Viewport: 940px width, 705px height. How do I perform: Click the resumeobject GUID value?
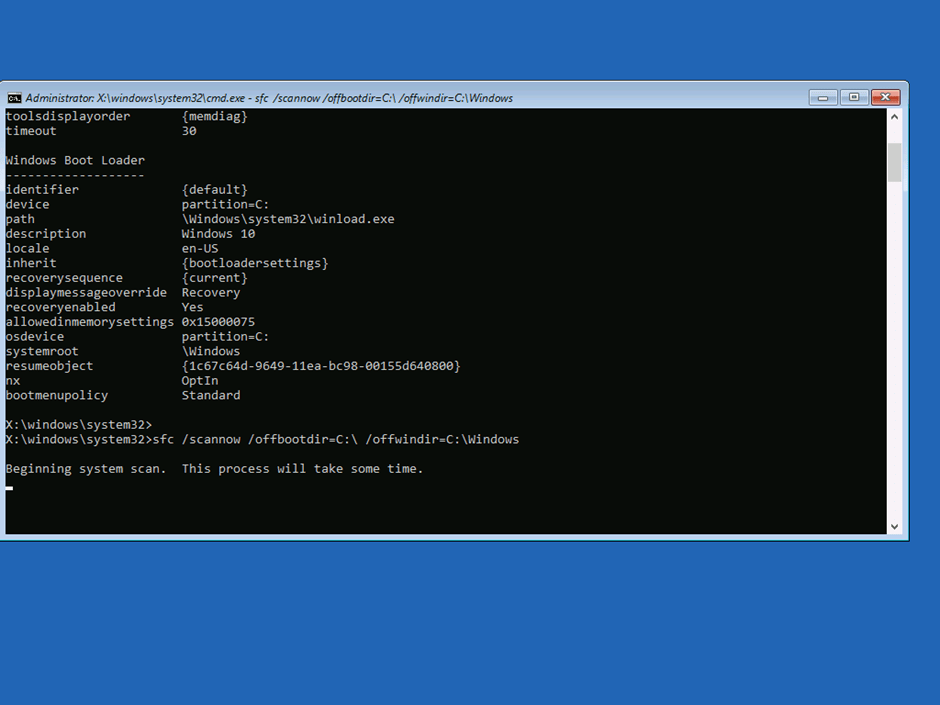tap(321, 366)
